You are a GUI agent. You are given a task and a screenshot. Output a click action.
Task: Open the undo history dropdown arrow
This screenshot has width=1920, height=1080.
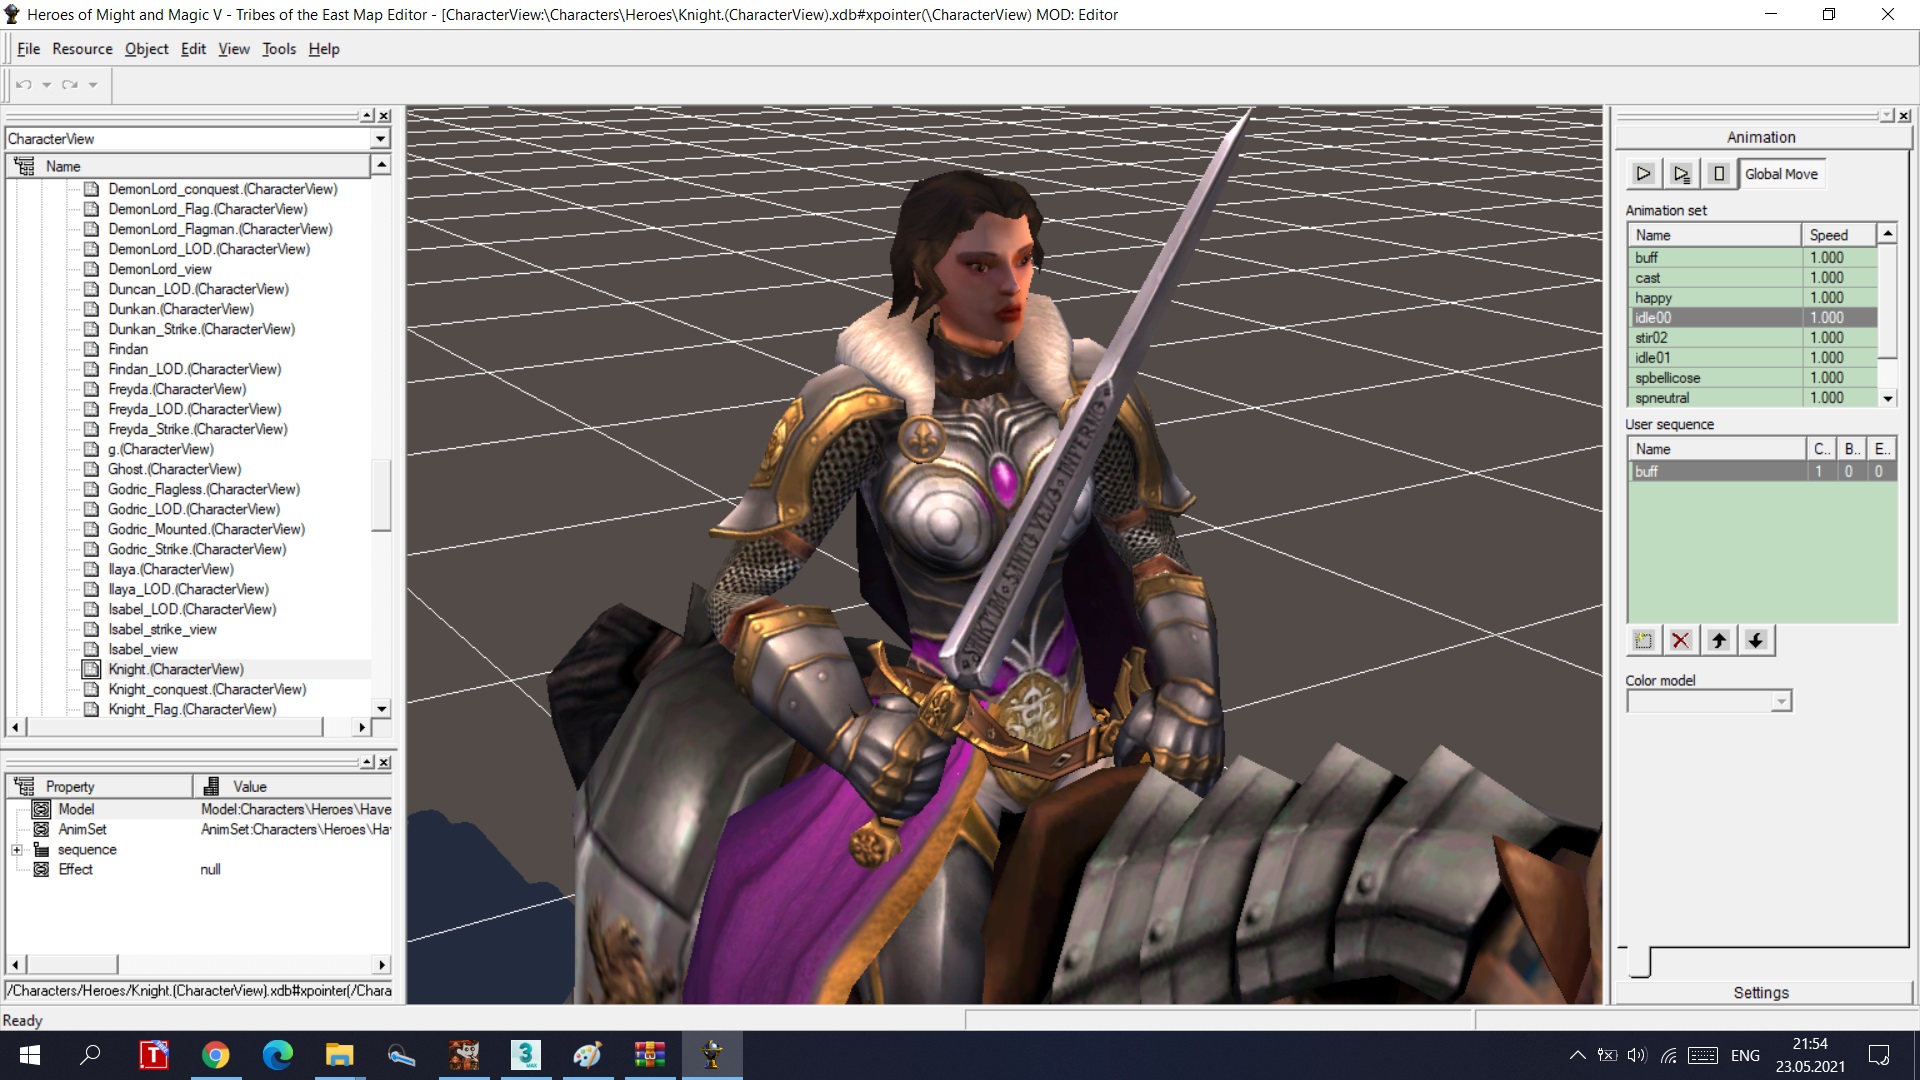pyautogui.click(x=46, y=85)
